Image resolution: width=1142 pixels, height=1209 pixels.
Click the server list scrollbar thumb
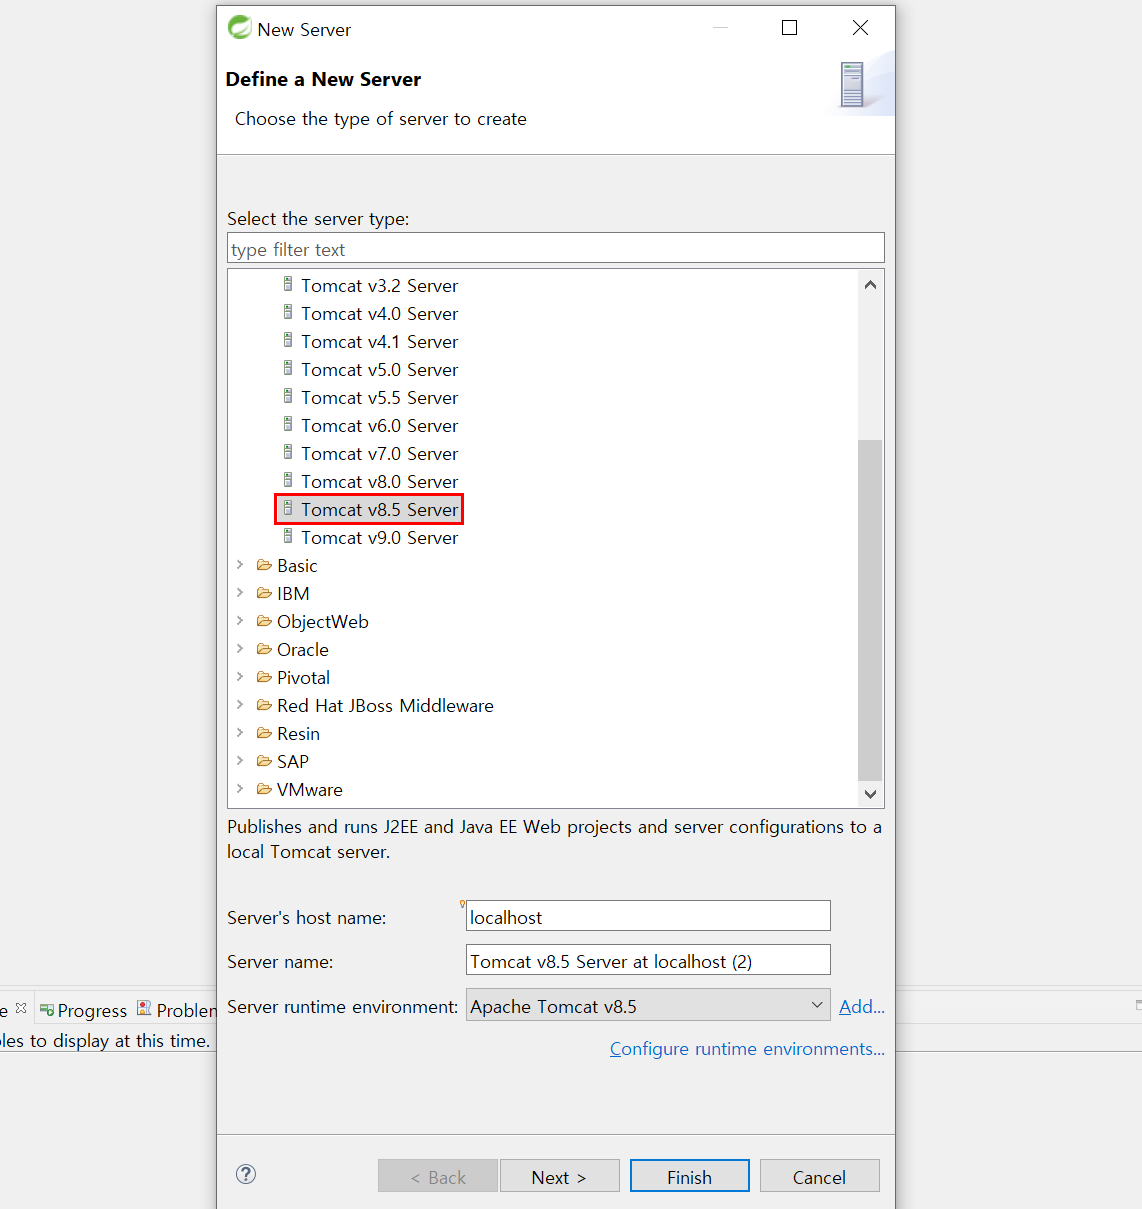[x=870, y=609]
